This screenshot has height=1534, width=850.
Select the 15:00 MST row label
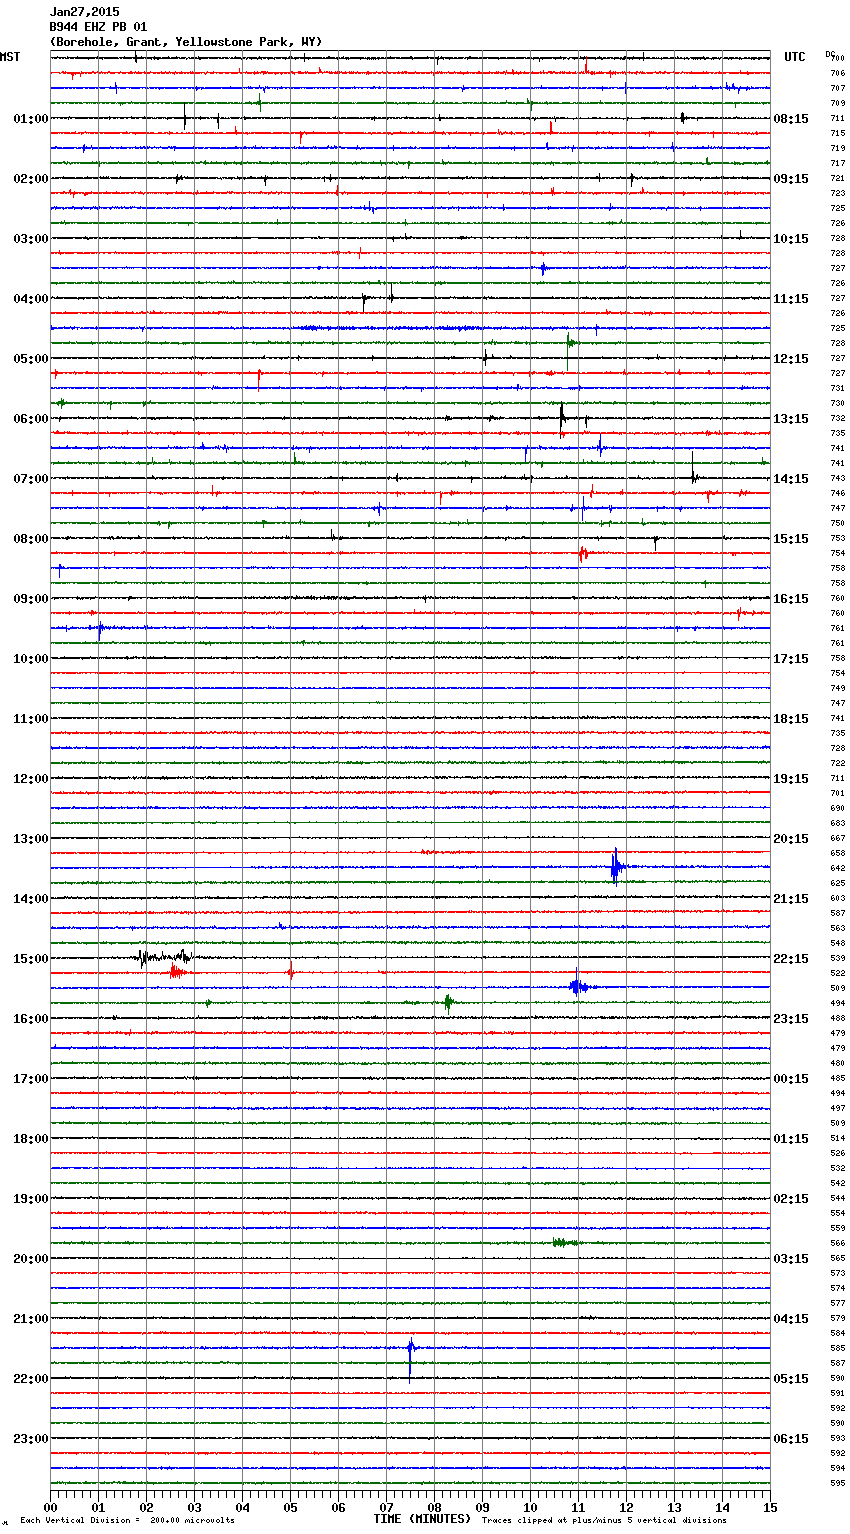pos(30,959)
